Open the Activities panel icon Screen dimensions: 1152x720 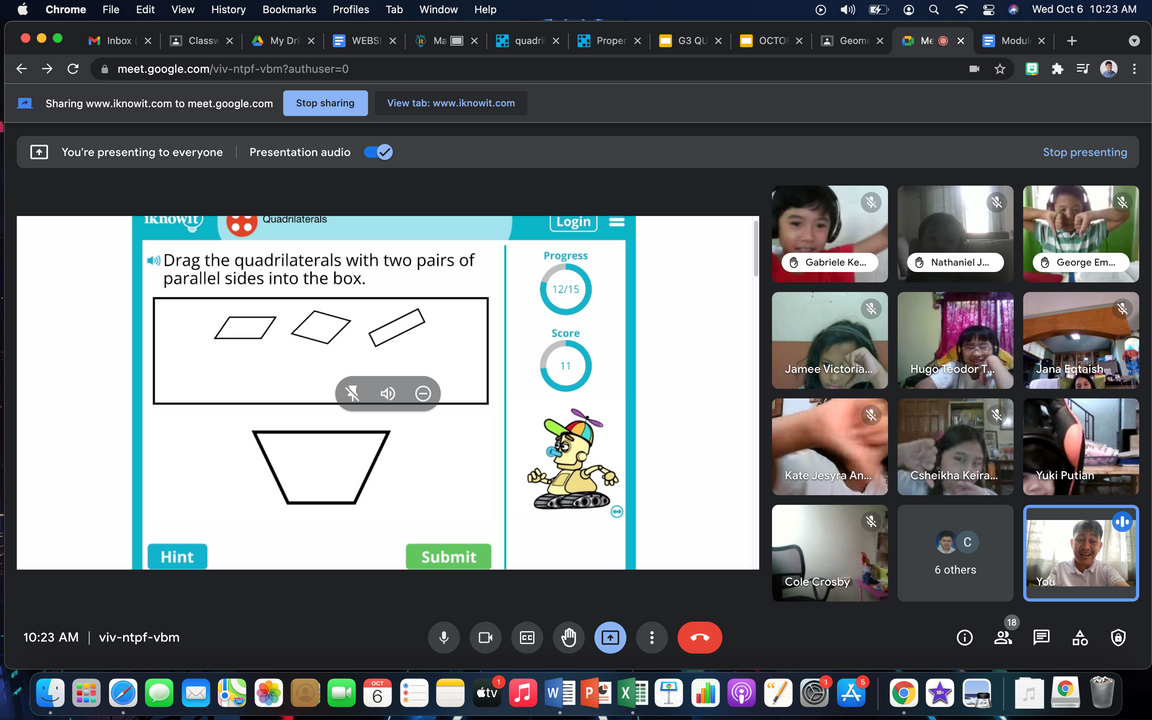(x=1080, y=637)
